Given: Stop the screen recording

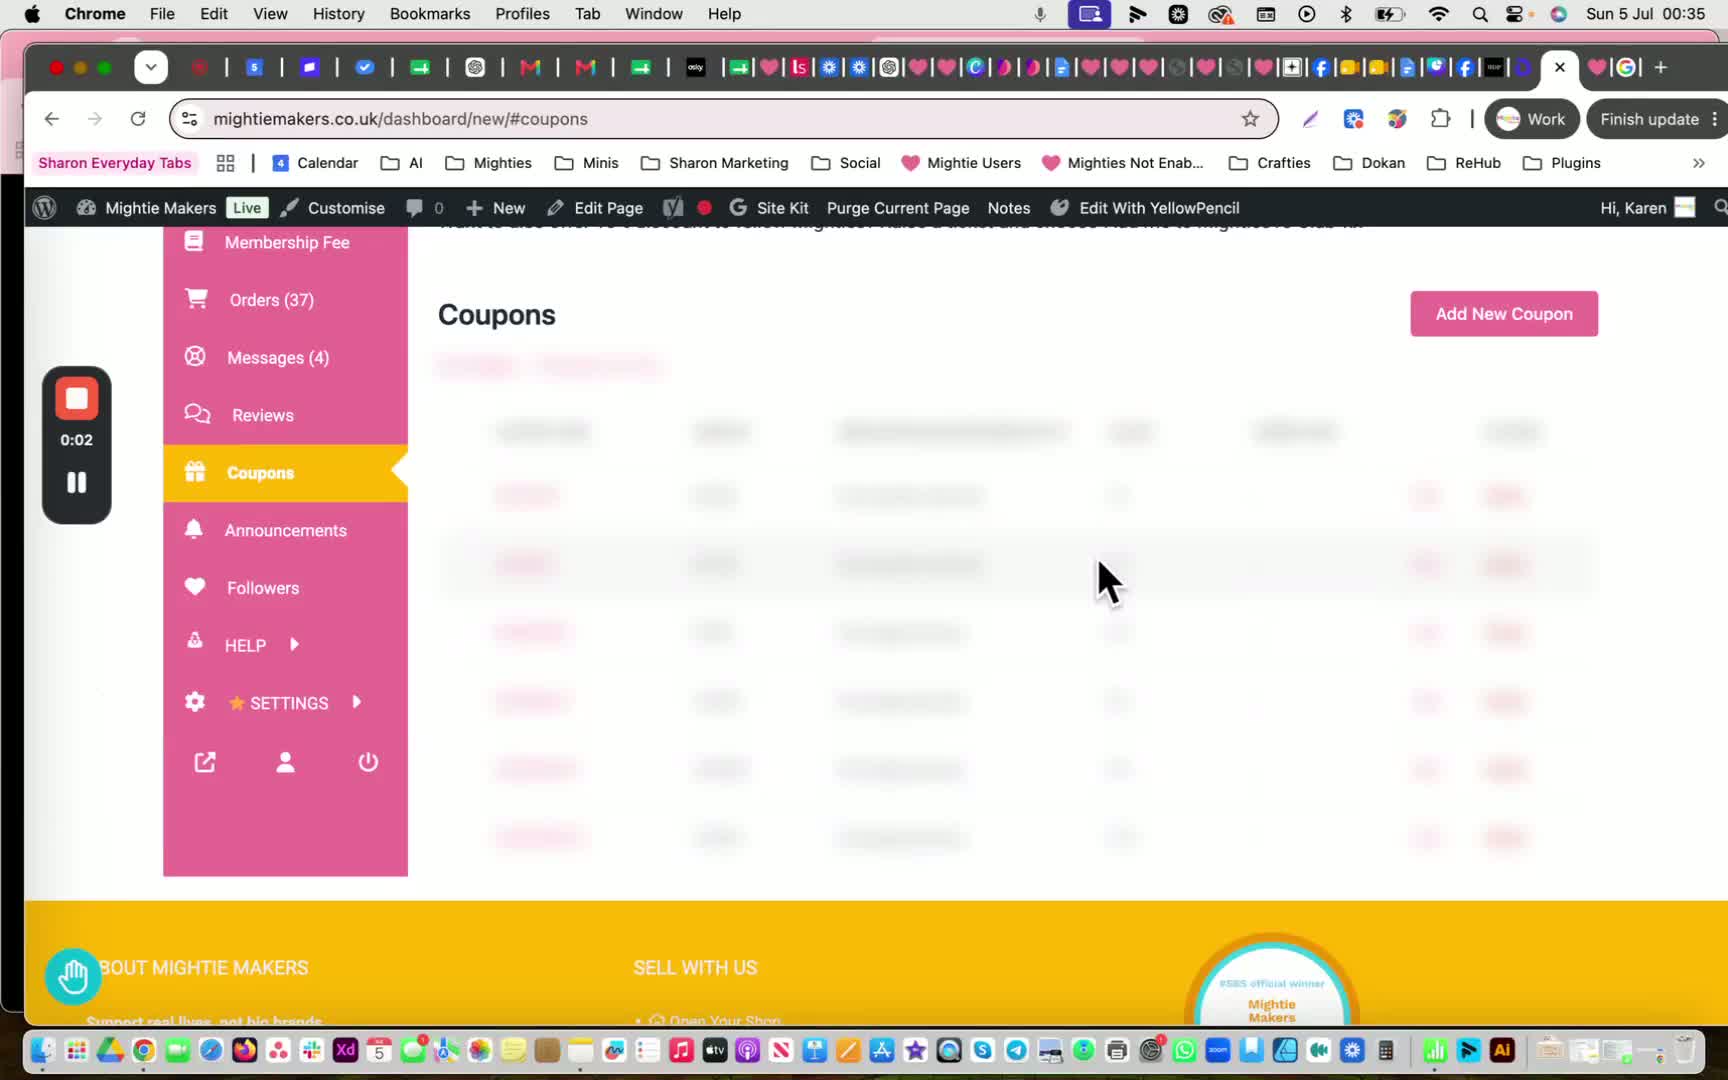Looking at the screenshot, I should (x=76, y=399).
